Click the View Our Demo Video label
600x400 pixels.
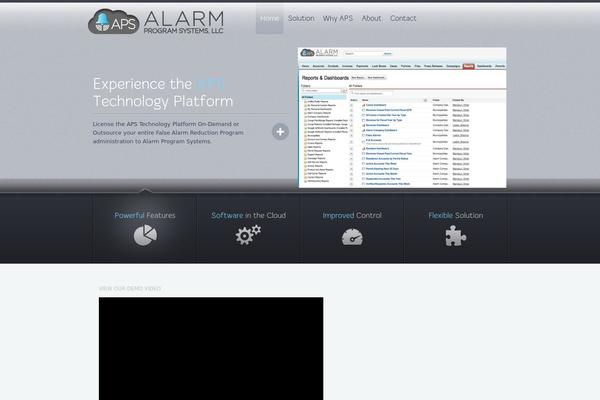click(130, 288)
